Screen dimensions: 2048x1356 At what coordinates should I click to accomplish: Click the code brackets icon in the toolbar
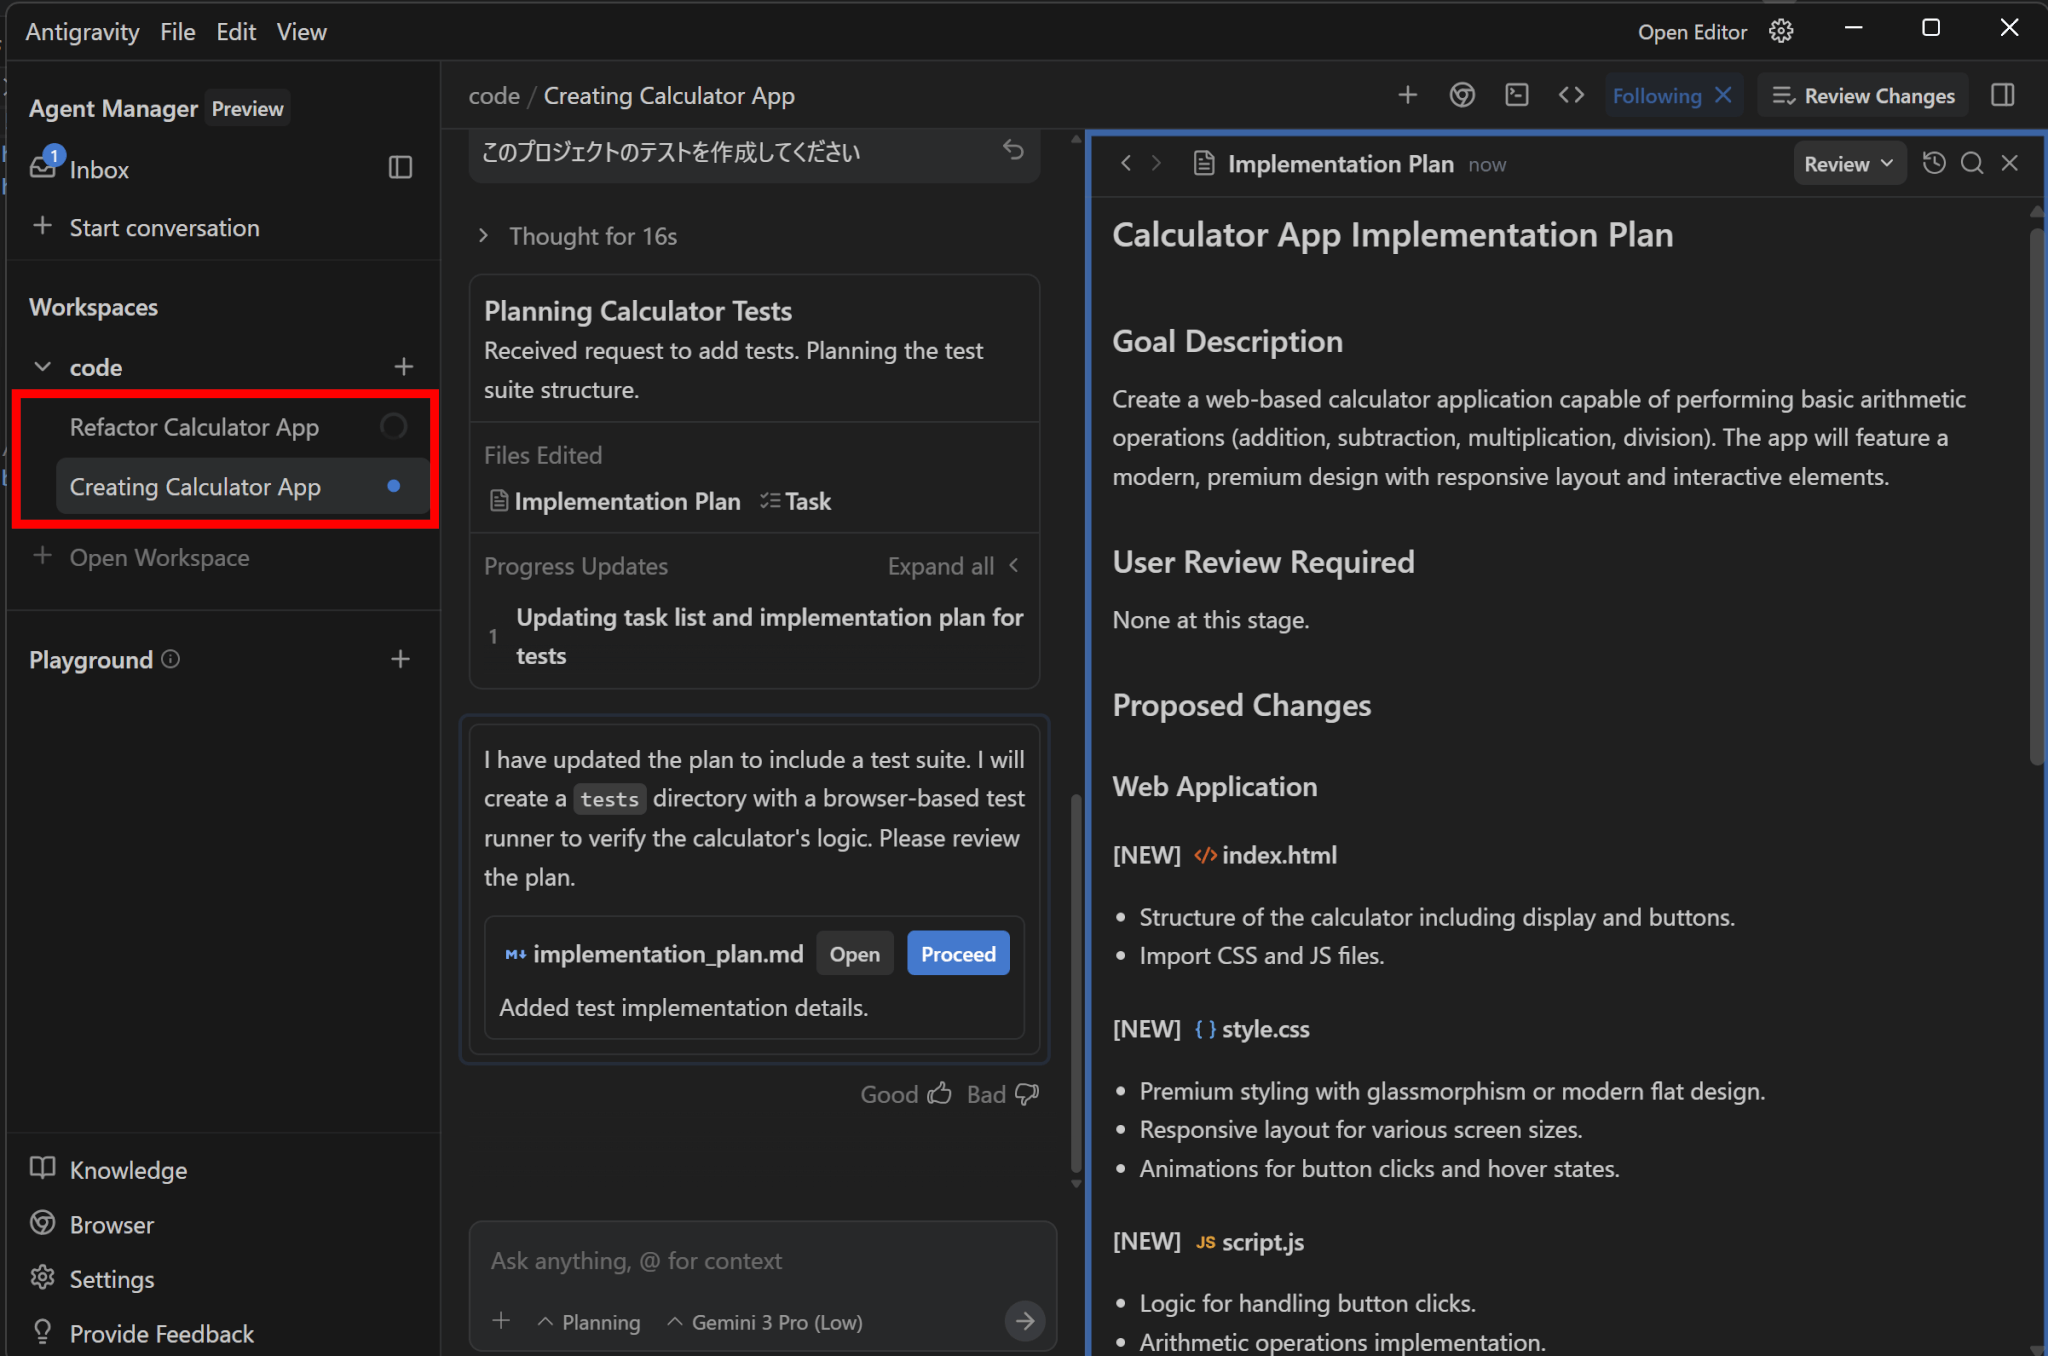tap(1571, 95)
